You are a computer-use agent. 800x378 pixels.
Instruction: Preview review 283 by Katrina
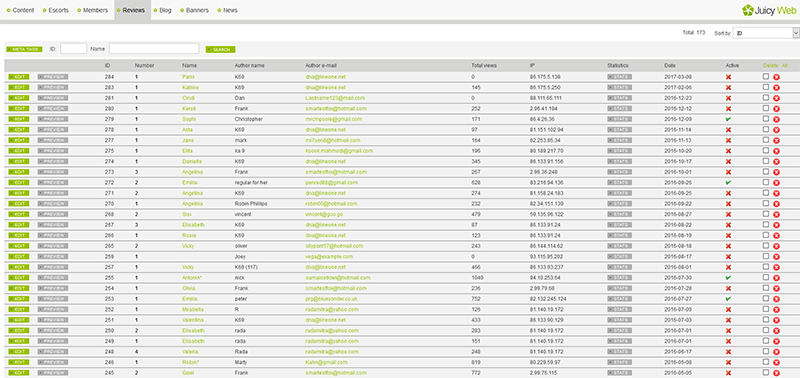(53, 87)
